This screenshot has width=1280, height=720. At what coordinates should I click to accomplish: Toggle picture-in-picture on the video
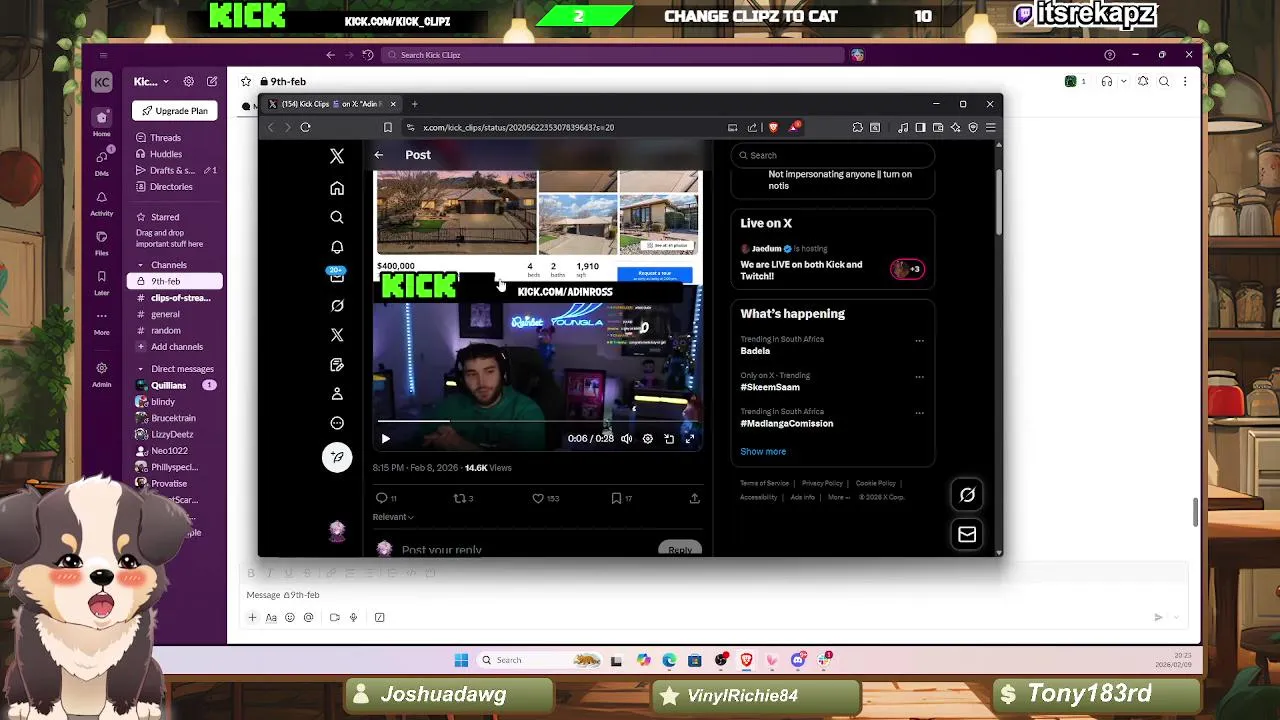(669, 439)
